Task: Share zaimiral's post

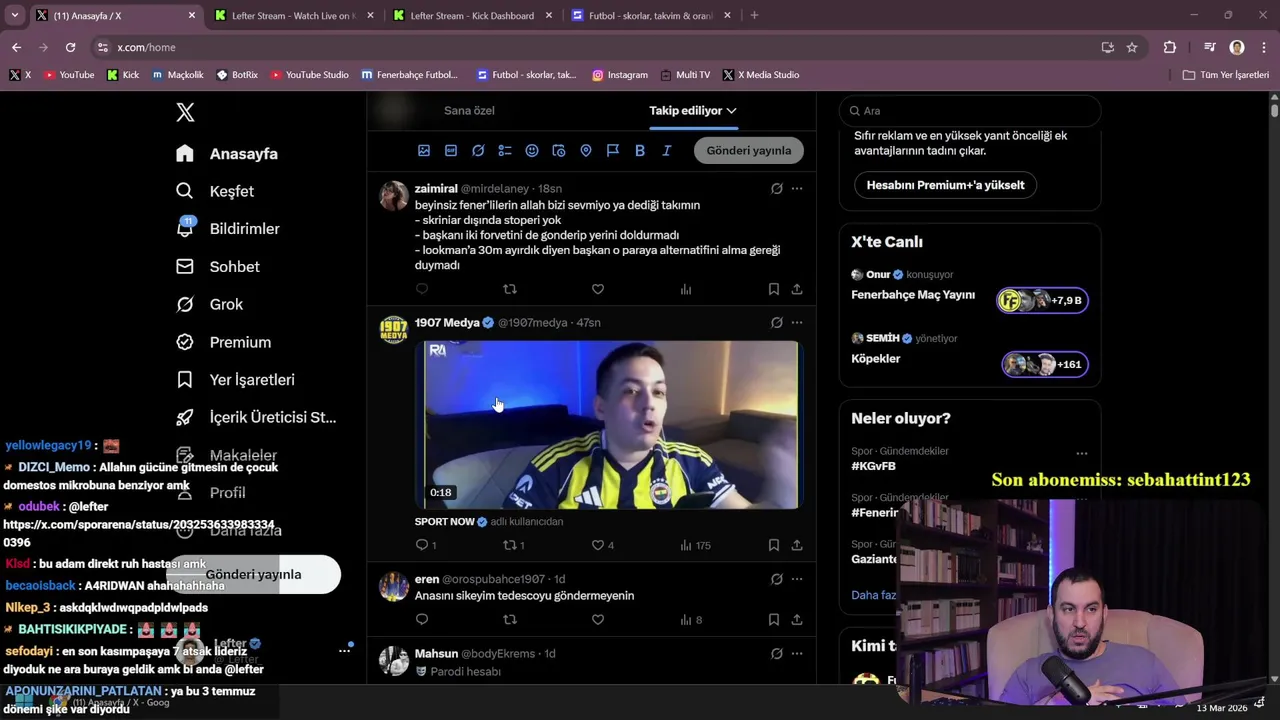Action: coord(797,289)
